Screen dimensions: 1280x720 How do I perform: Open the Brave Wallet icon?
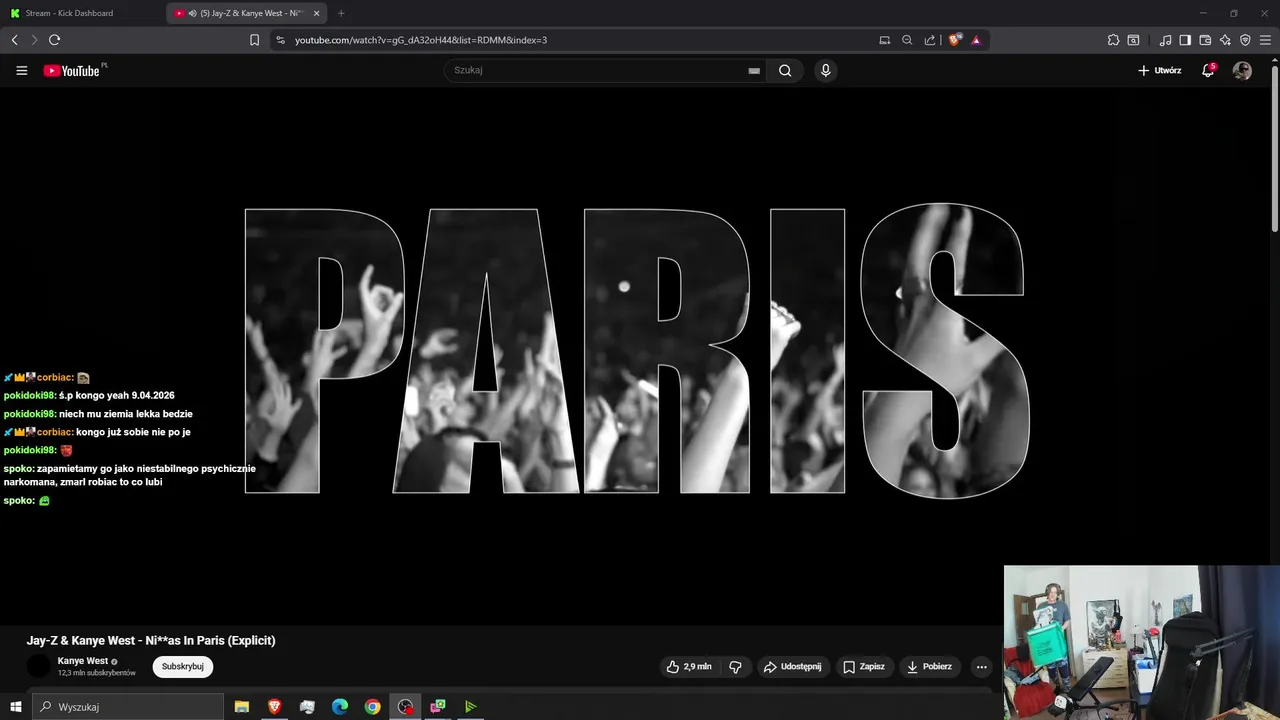(1205, 40)
